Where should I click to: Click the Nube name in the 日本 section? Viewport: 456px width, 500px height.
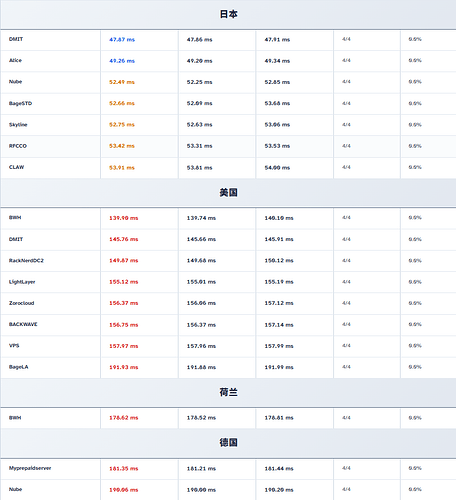click(15, 82)
